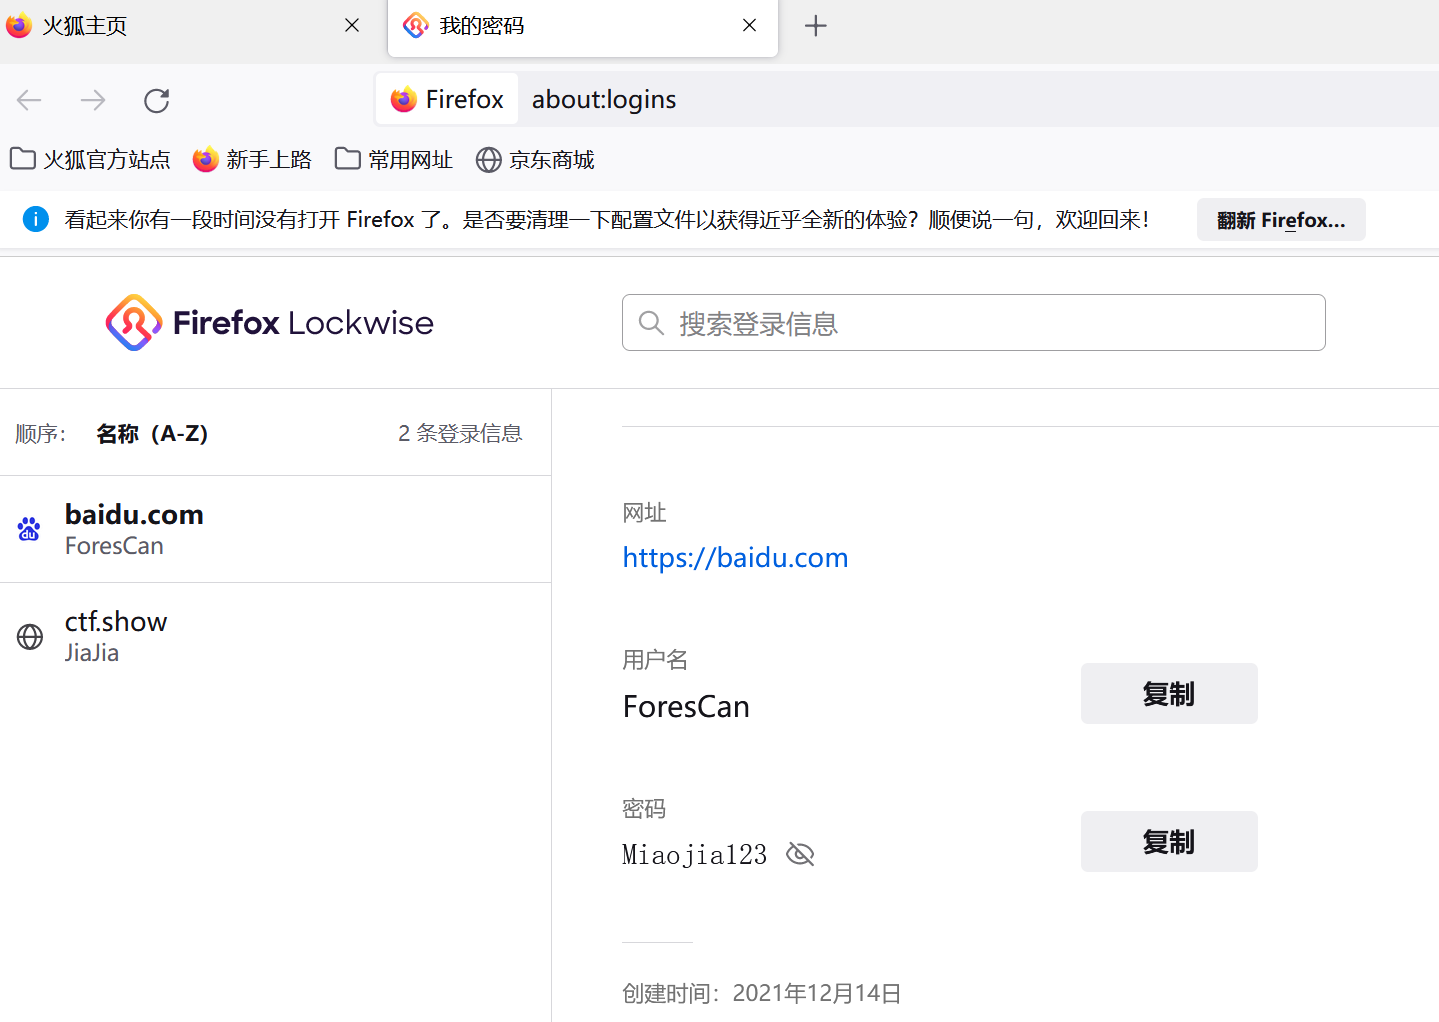Click the 2 条登录信息 count text

(x=460, y=434)
